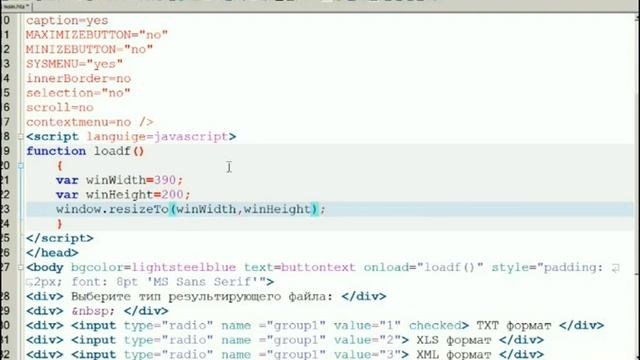Click the TXT формат label text
The image size is (640, 360).
click(513, 326)
